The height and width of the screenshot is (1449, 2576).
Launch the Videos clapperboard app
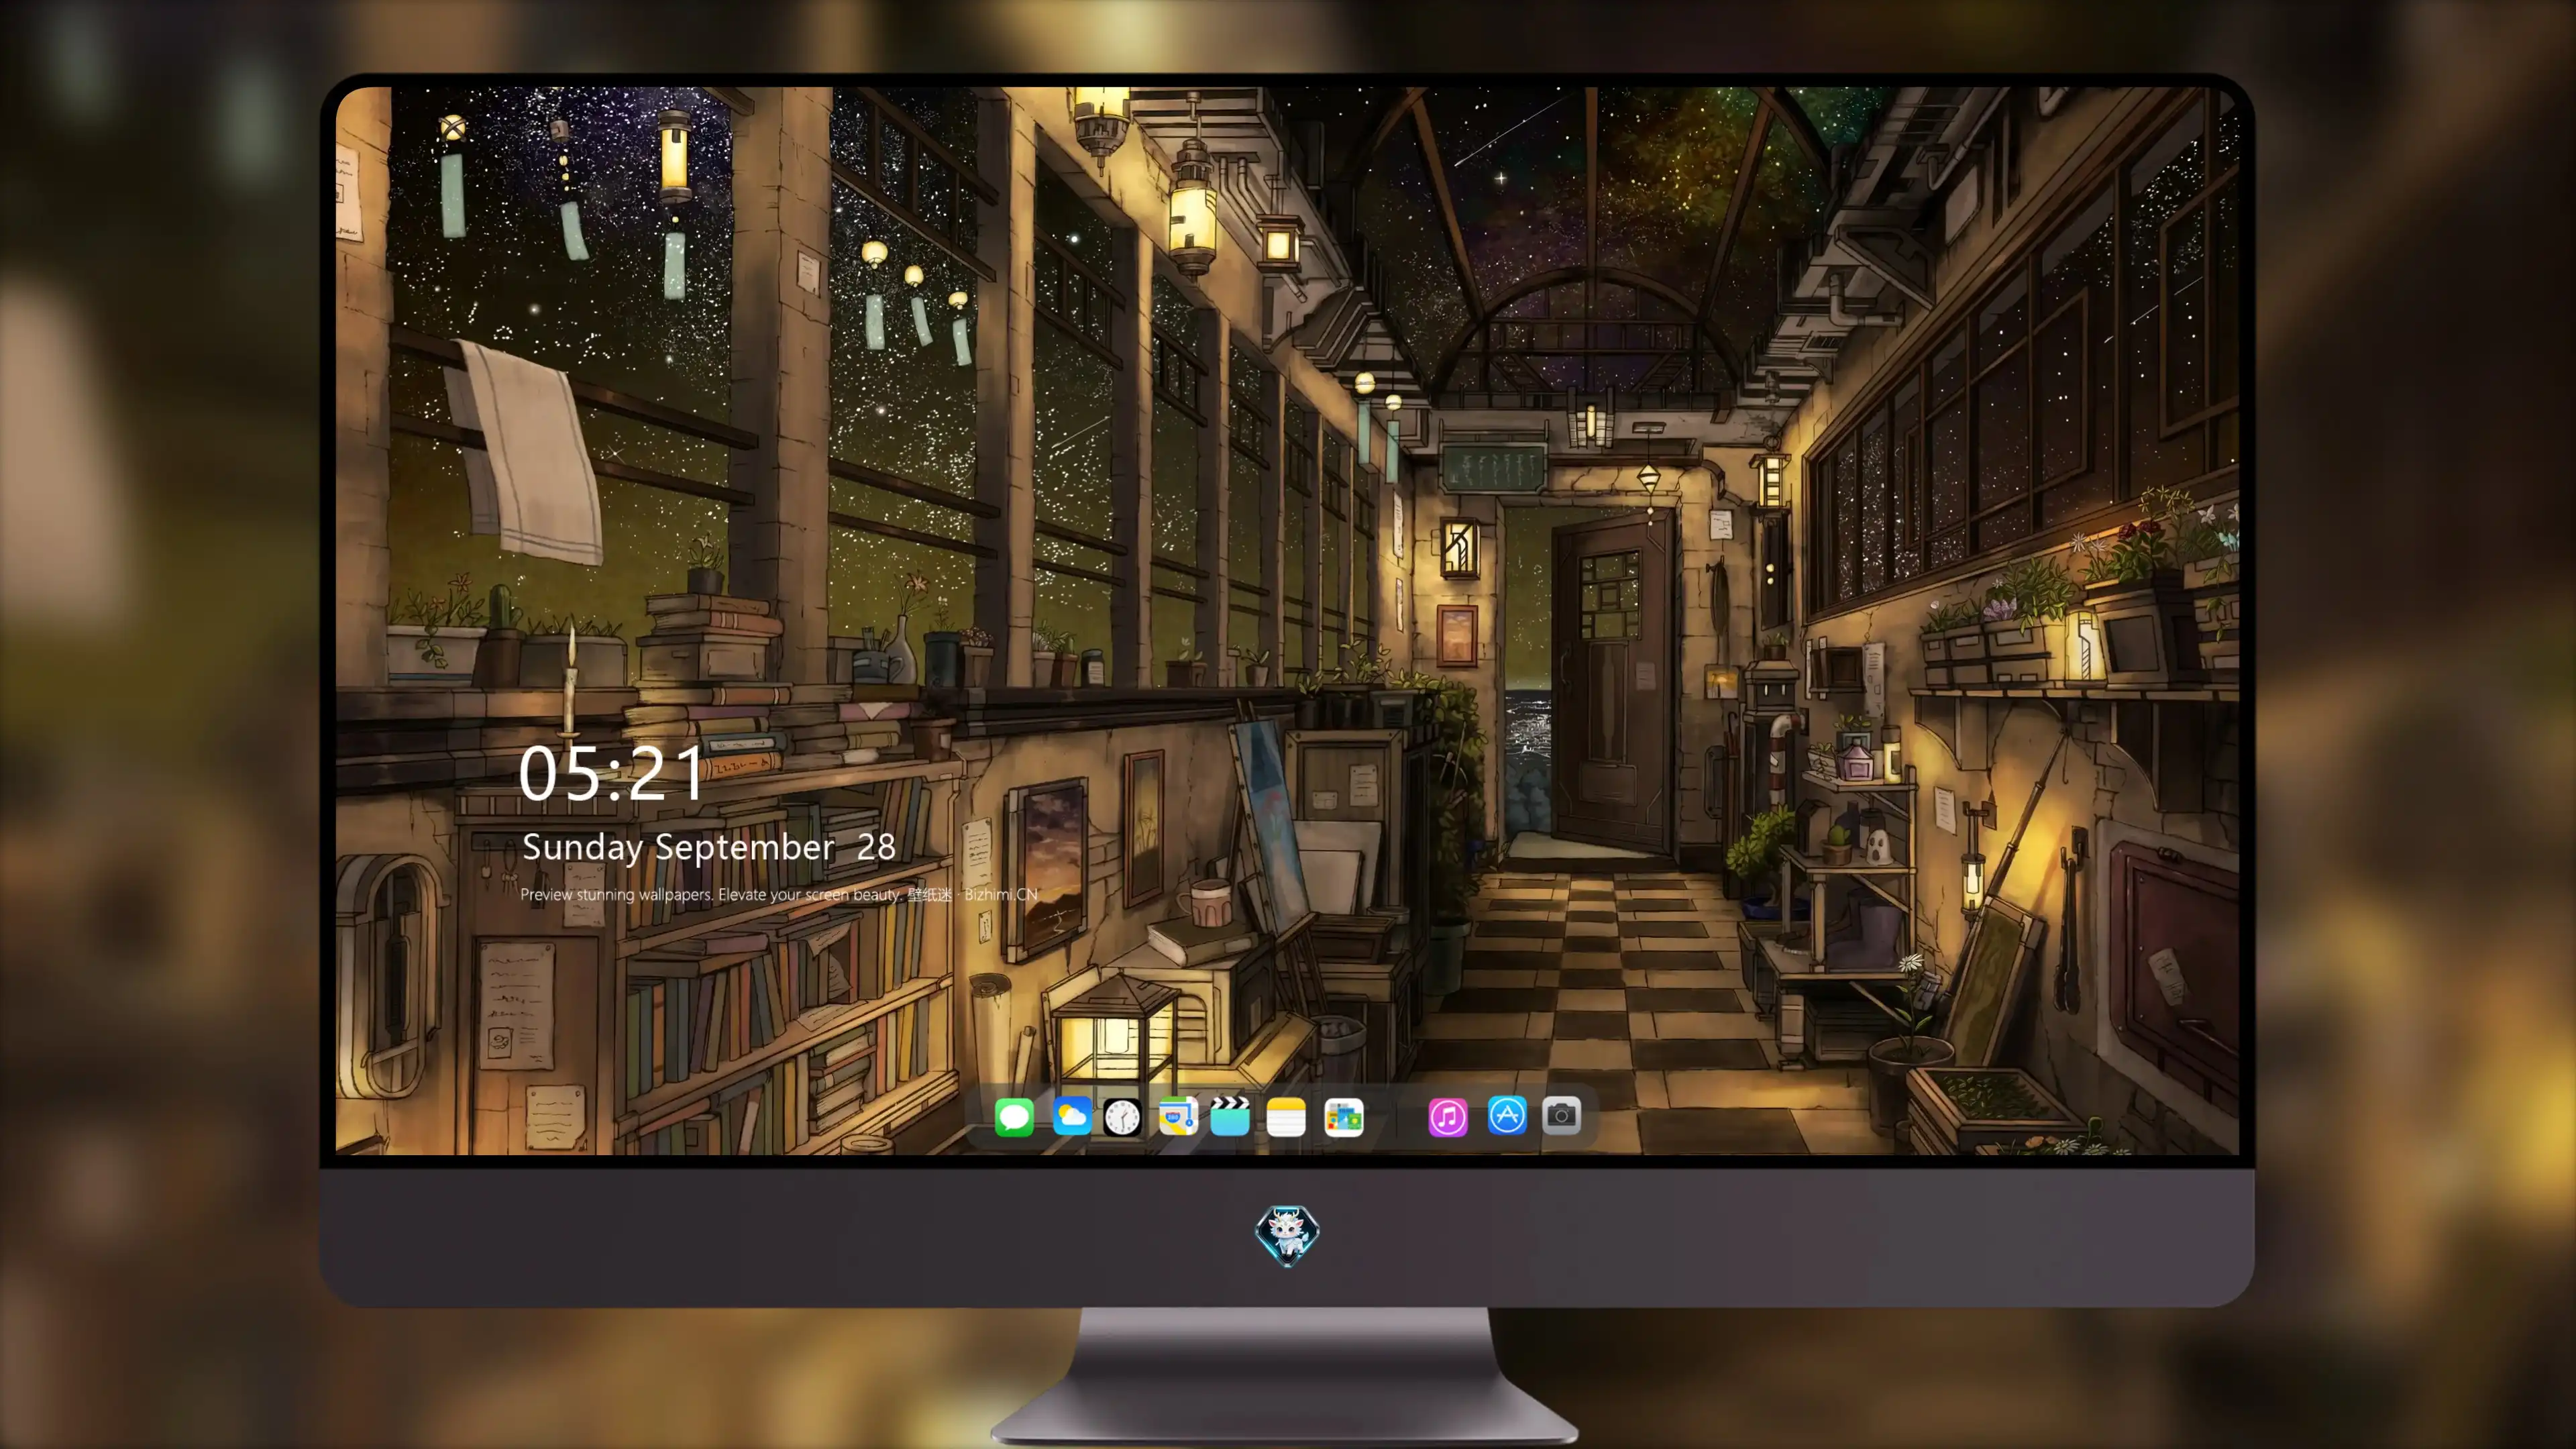coord(1230,1116)
